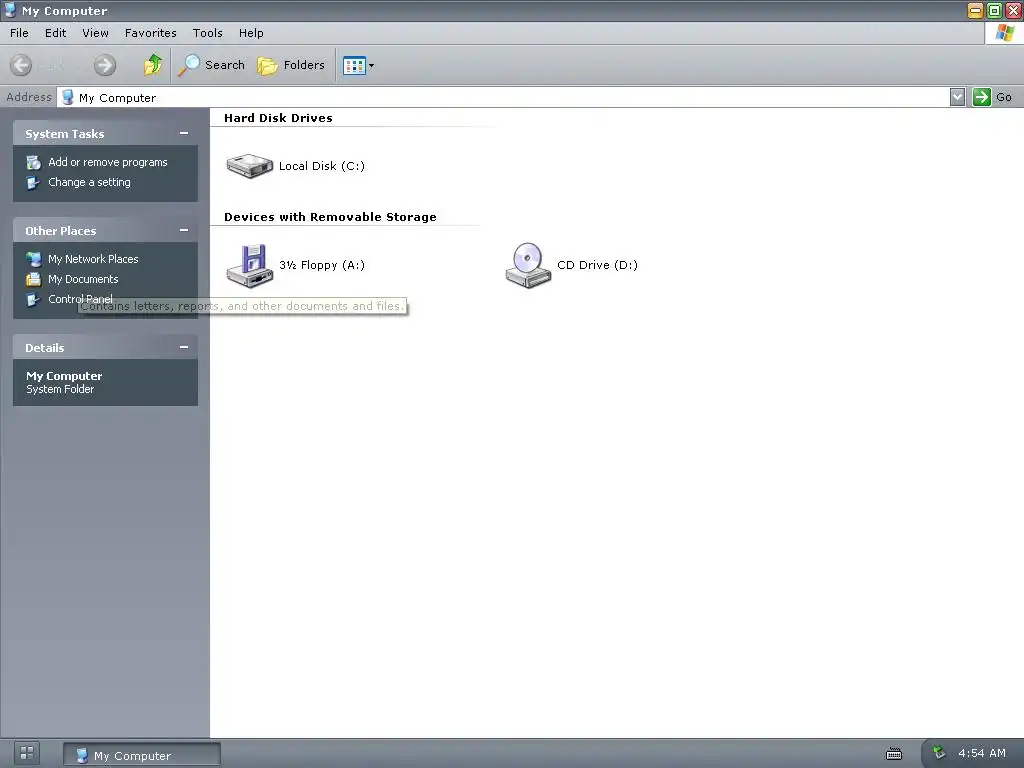Select the Local Disk (C:) drive icon
Image resolution: width=1024 pixels, height=768 pixels.
tap(249, 166)
